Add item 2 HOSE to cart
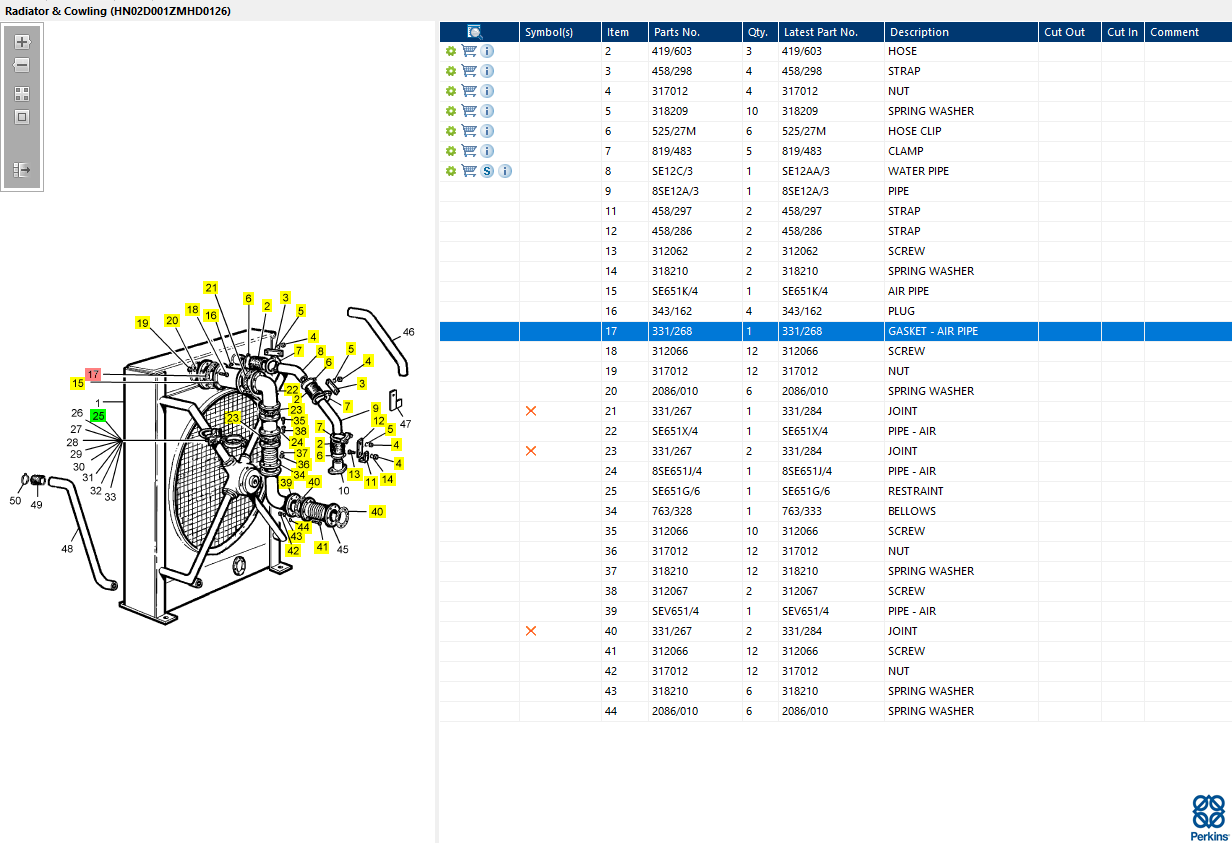 click(469, 51)
